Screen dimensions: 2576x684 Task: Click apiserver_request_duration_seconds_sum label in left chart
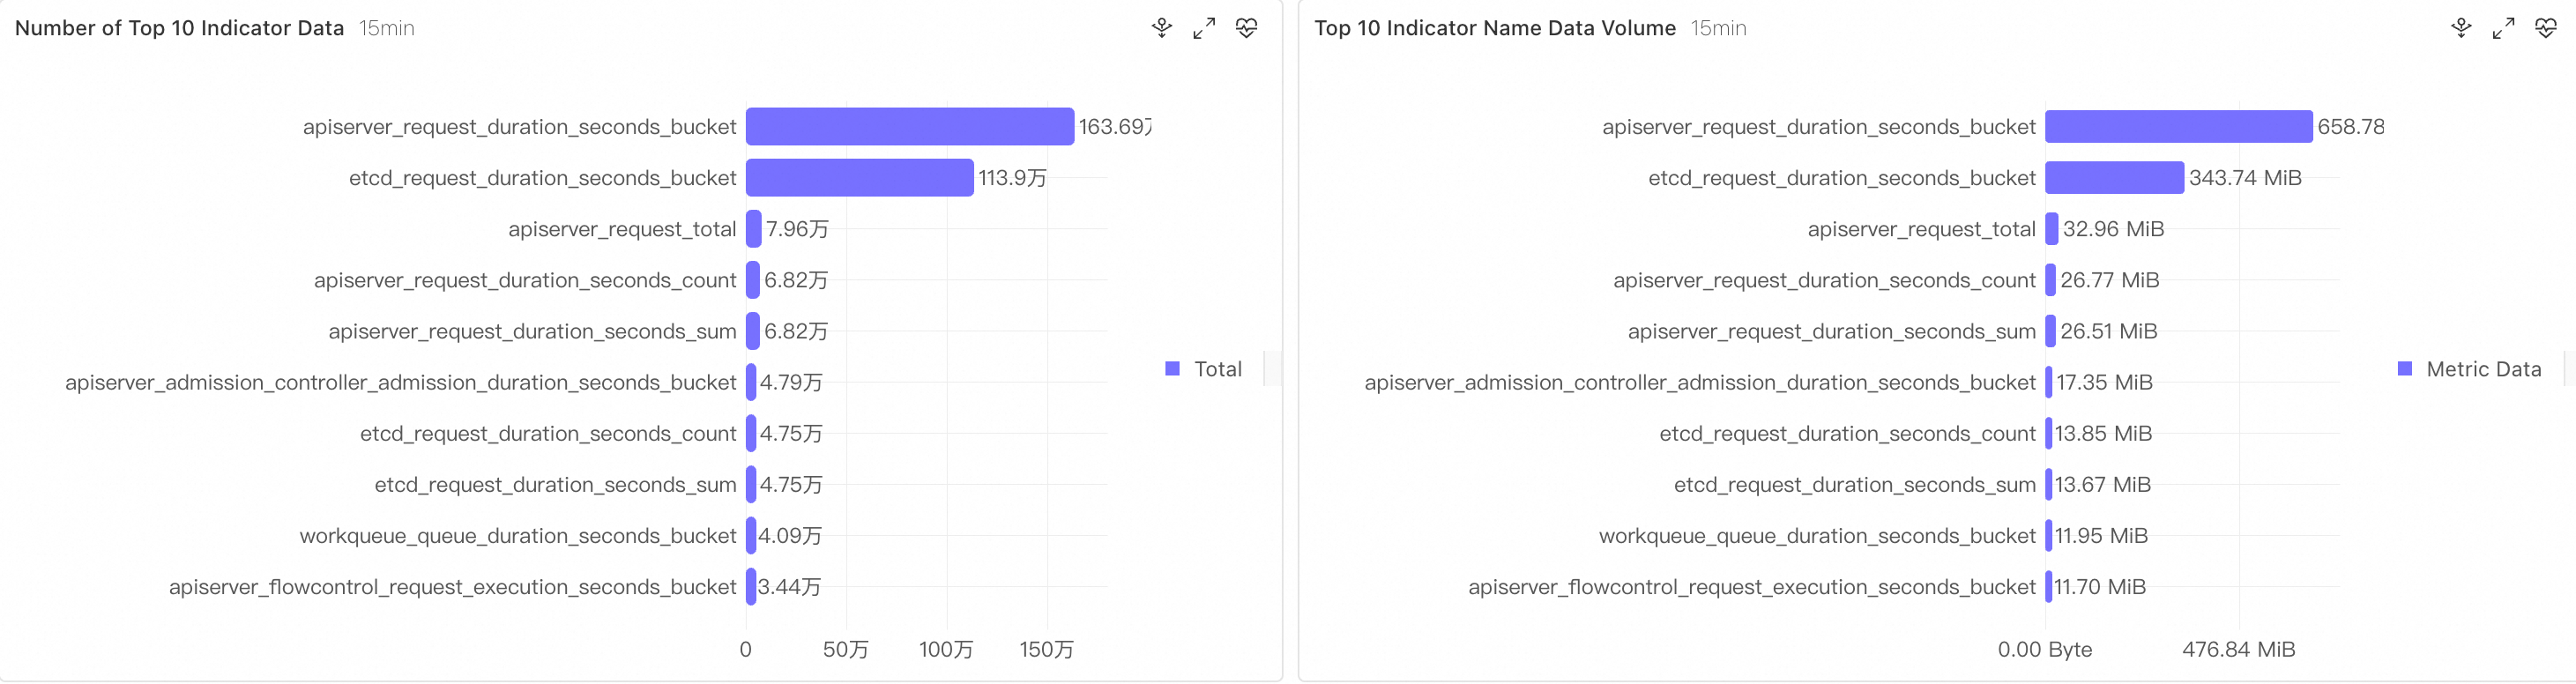tap(533, 331)
